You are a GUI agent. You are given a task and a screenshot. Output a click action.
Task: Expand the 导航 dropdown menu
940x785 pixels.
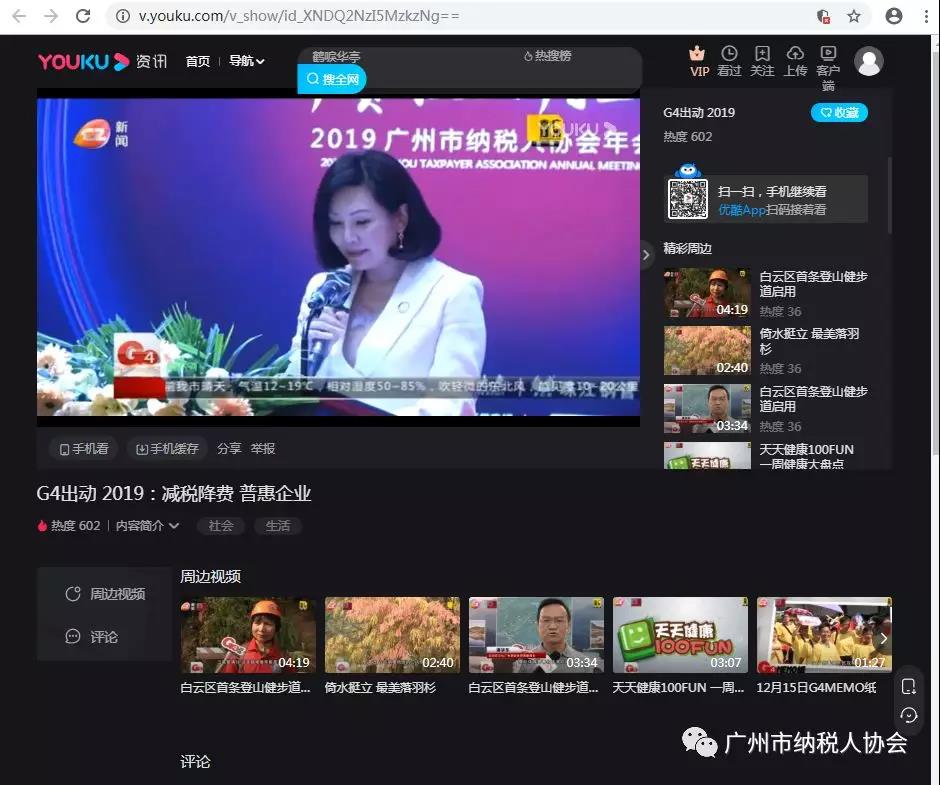pos(246,61)
